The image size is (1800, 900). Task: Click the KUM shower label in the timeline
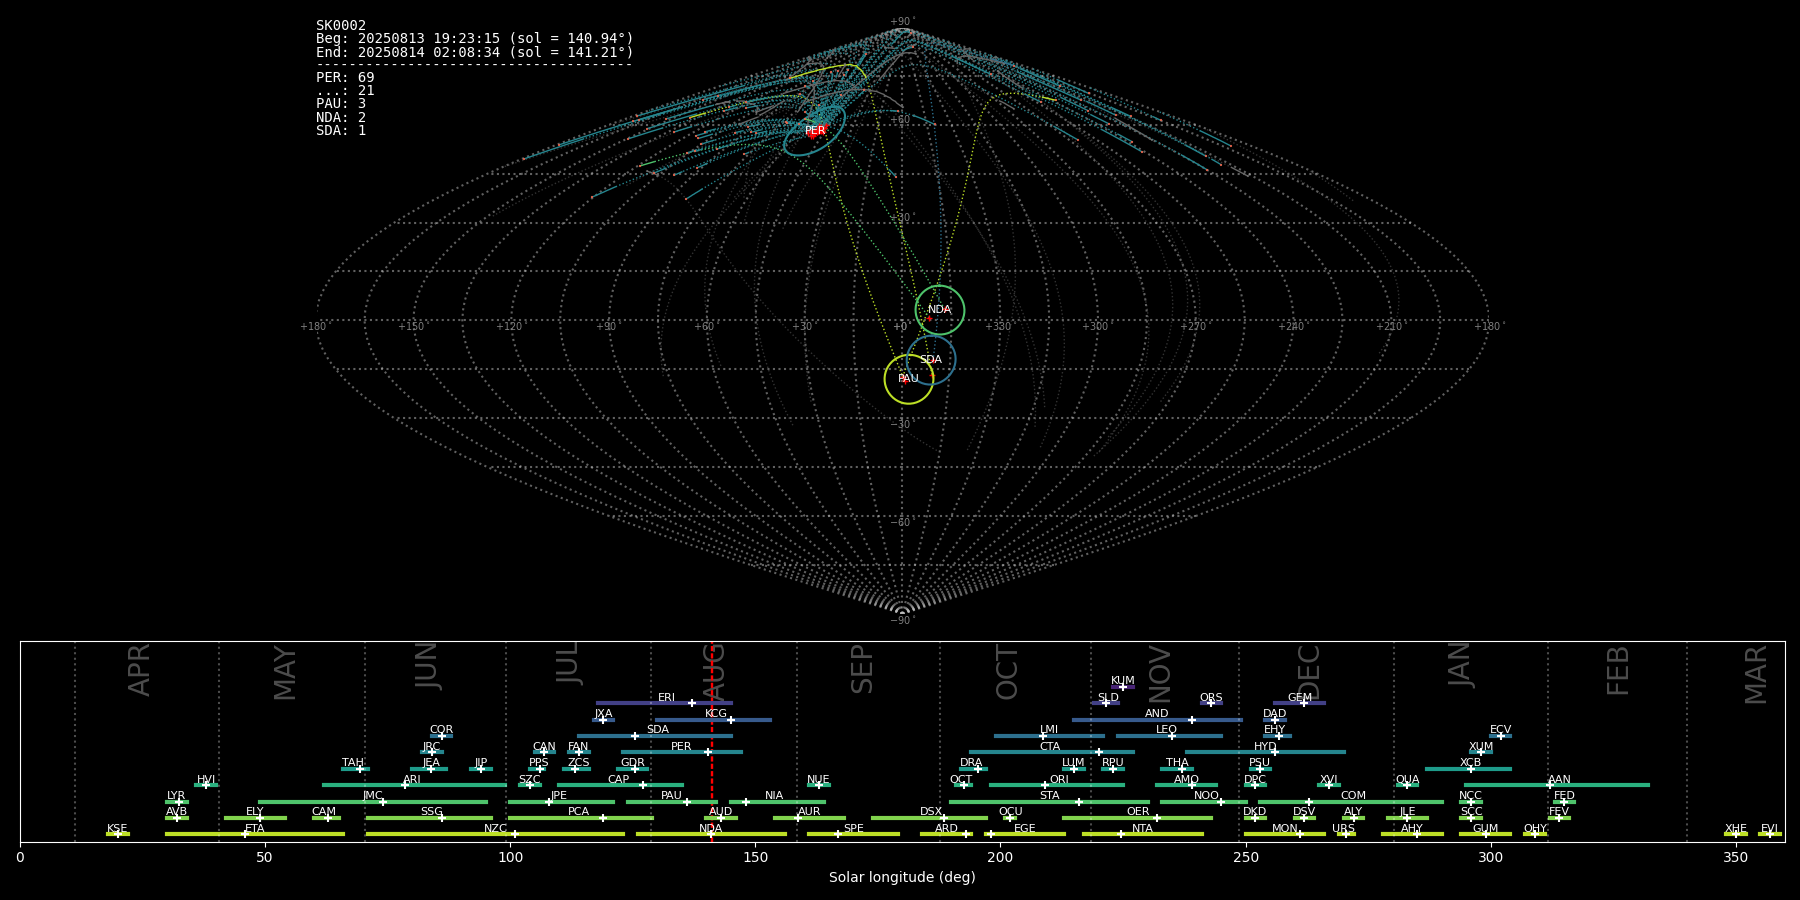(x=1123, y=680)
